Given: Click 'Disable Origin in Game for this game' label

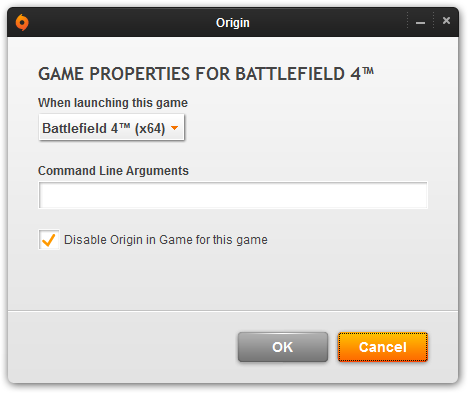Looking at the screenshot, I should pyautogui.click(x=166, y=240).
